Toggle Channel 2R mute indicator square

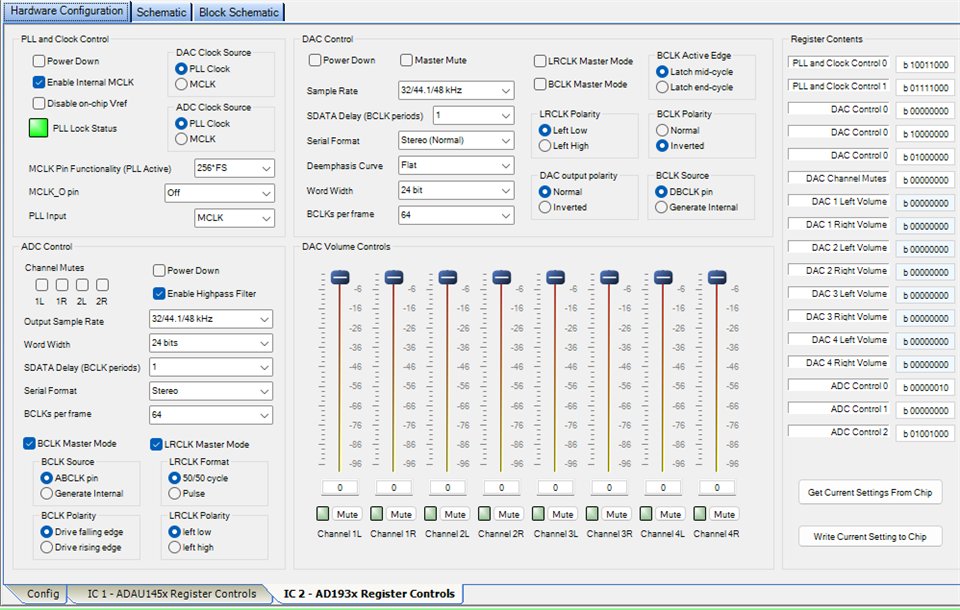click(484, 513)
